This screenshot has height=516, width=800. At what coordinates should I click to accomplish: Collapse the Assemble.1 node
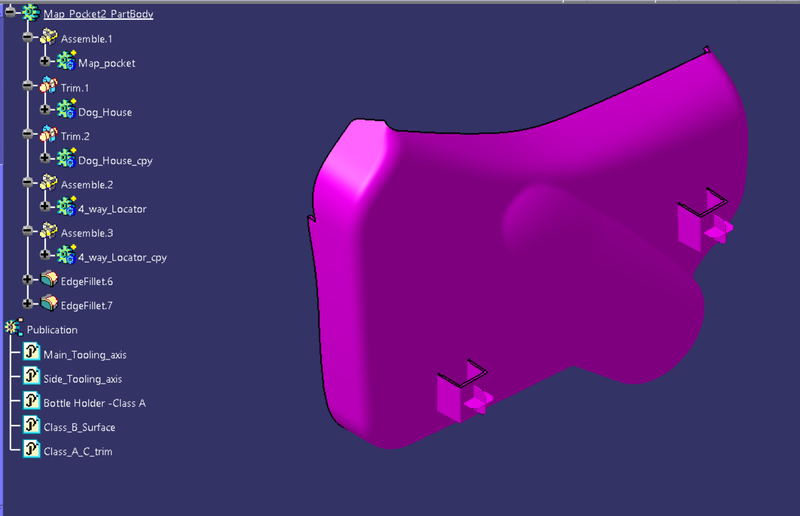coord(28,37)
